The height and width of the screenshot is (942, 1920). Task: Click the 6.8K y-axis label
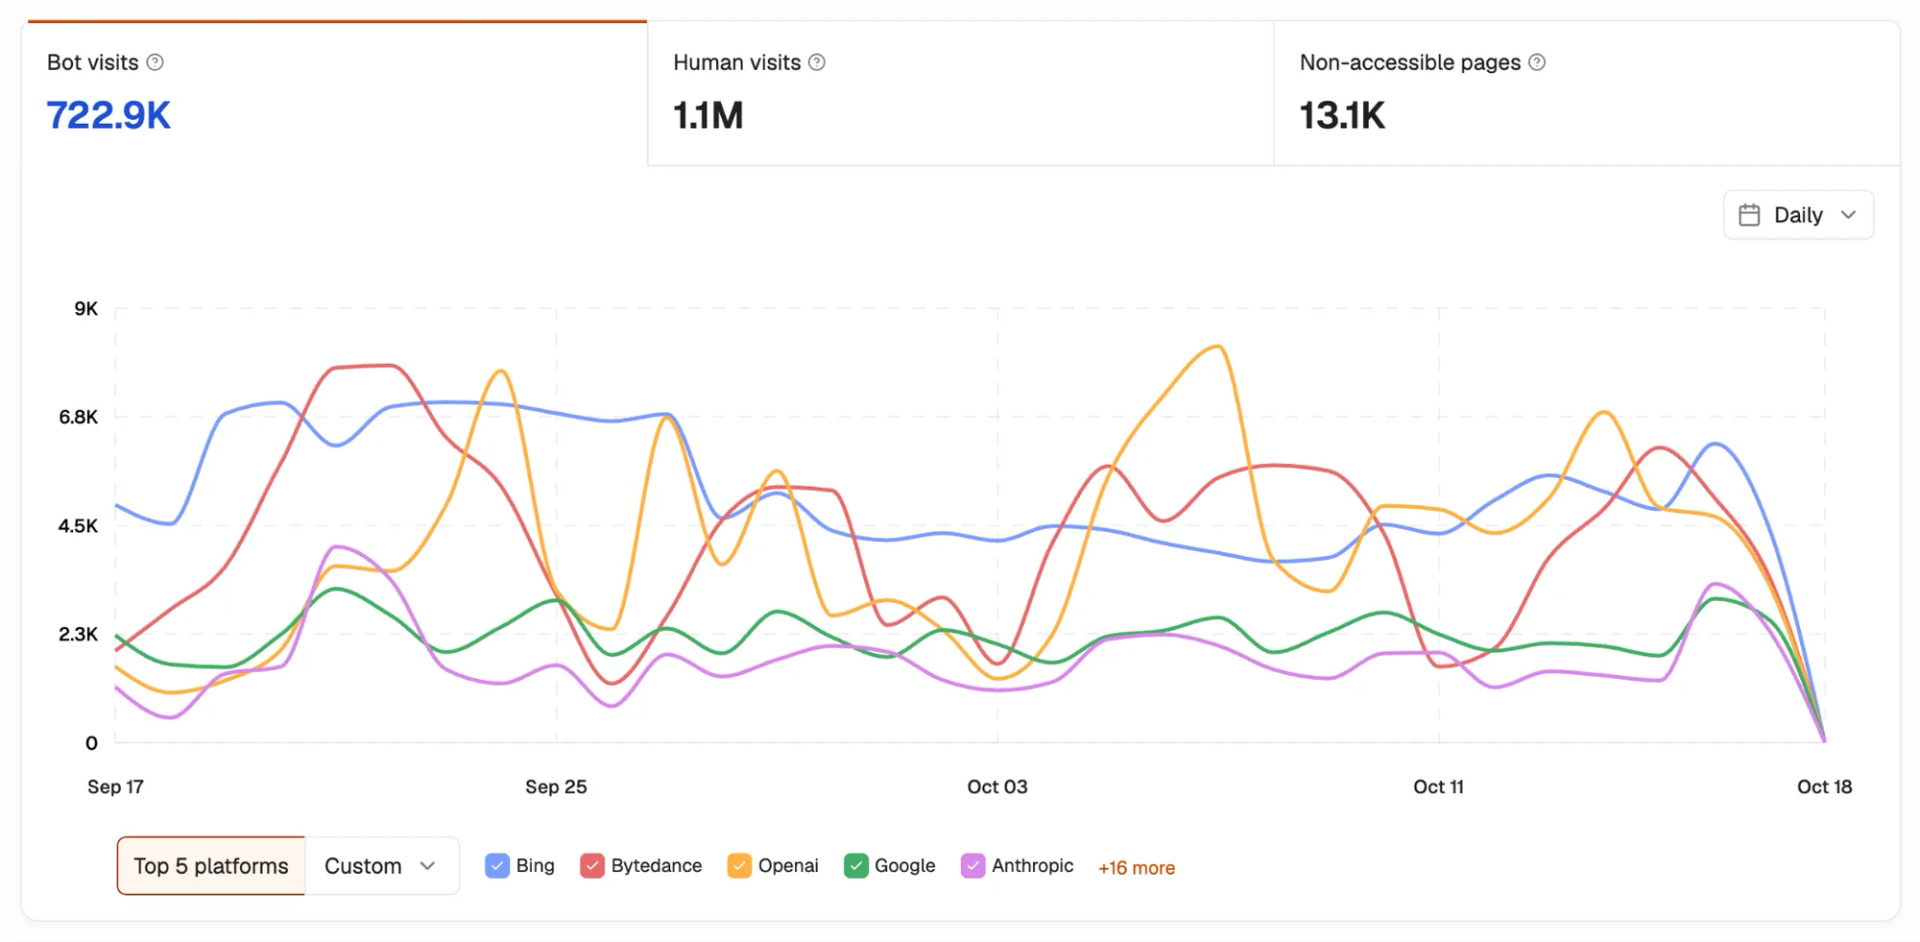pyautogui.click(x=78, y=417)
